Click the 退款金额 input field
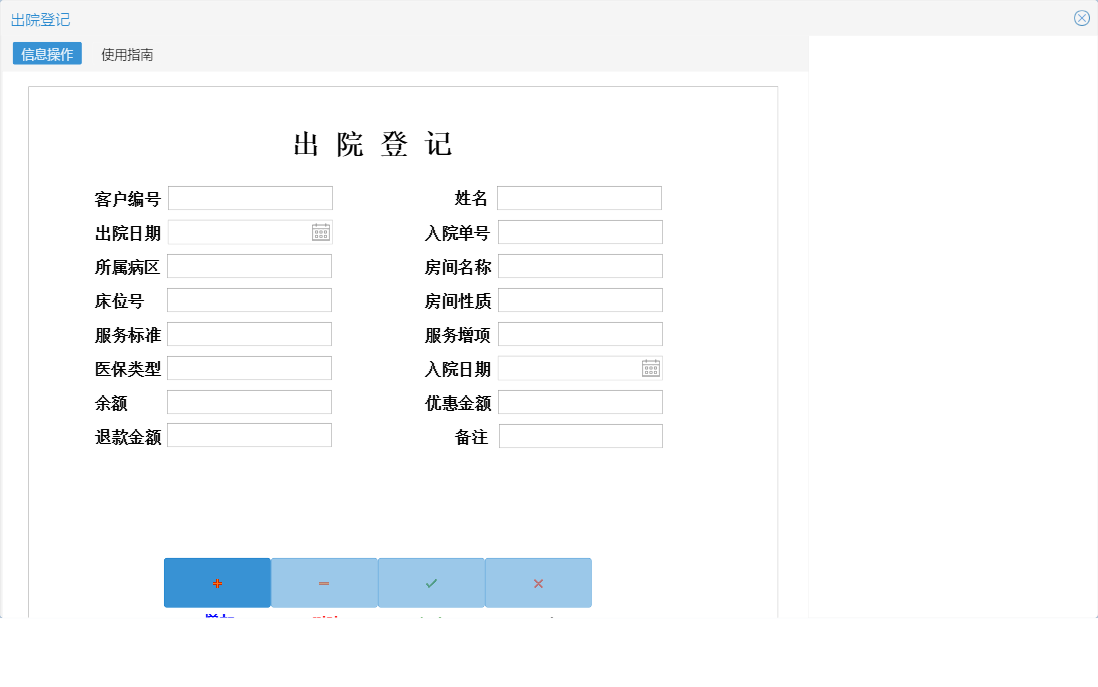1098x687 pixels. (x=250, y=434)
